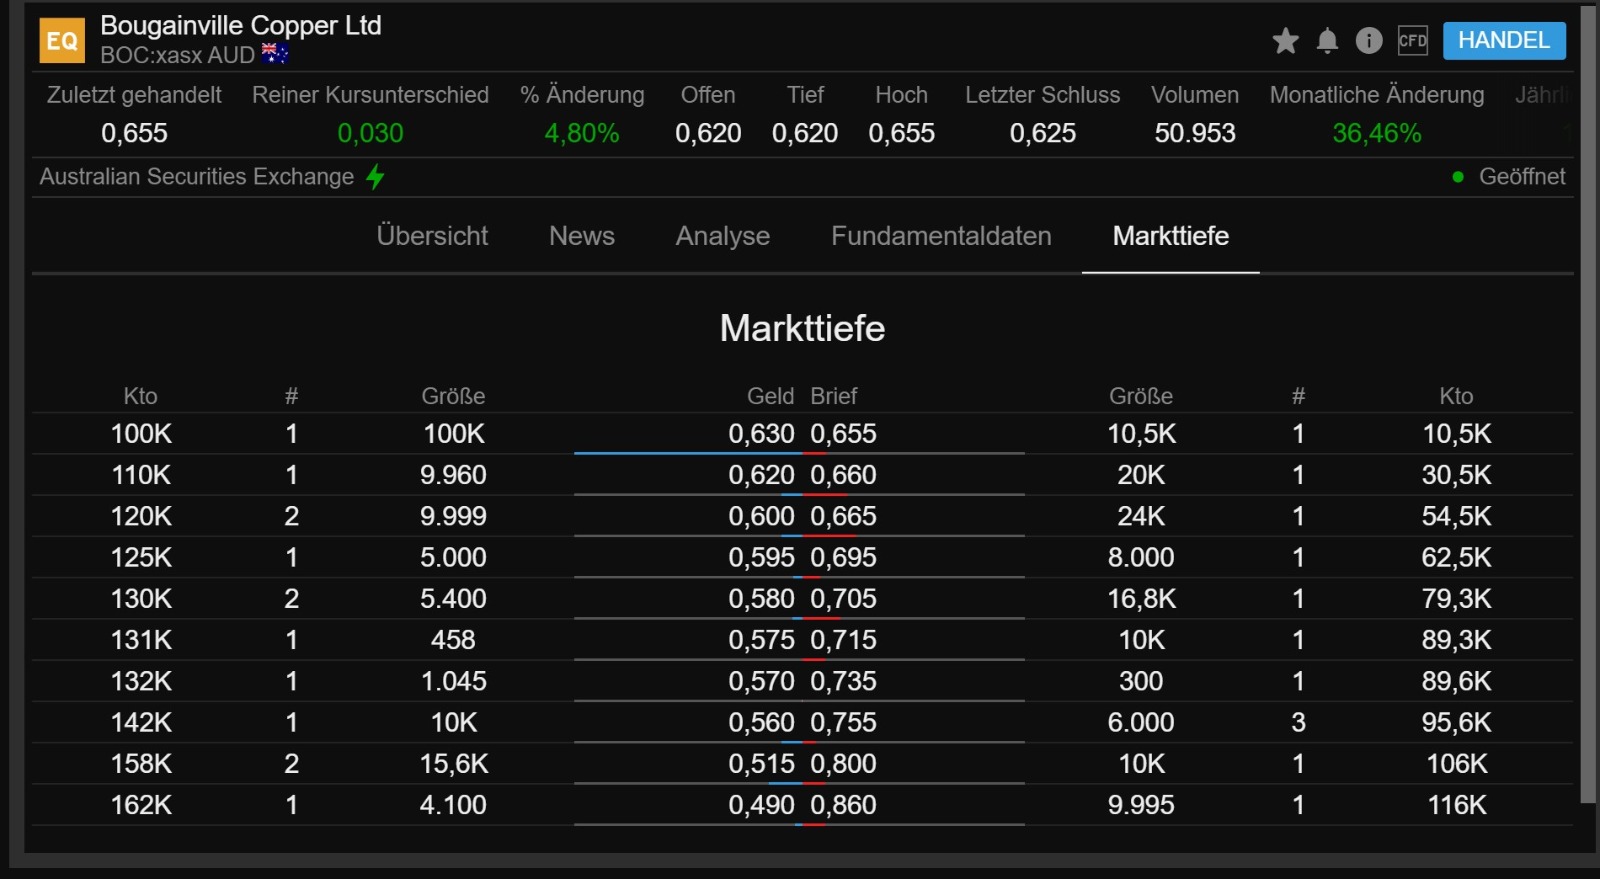Click the Zuletzt gehandelt value 0,655
The image size is (1600, 879).
tap(134, 133)
